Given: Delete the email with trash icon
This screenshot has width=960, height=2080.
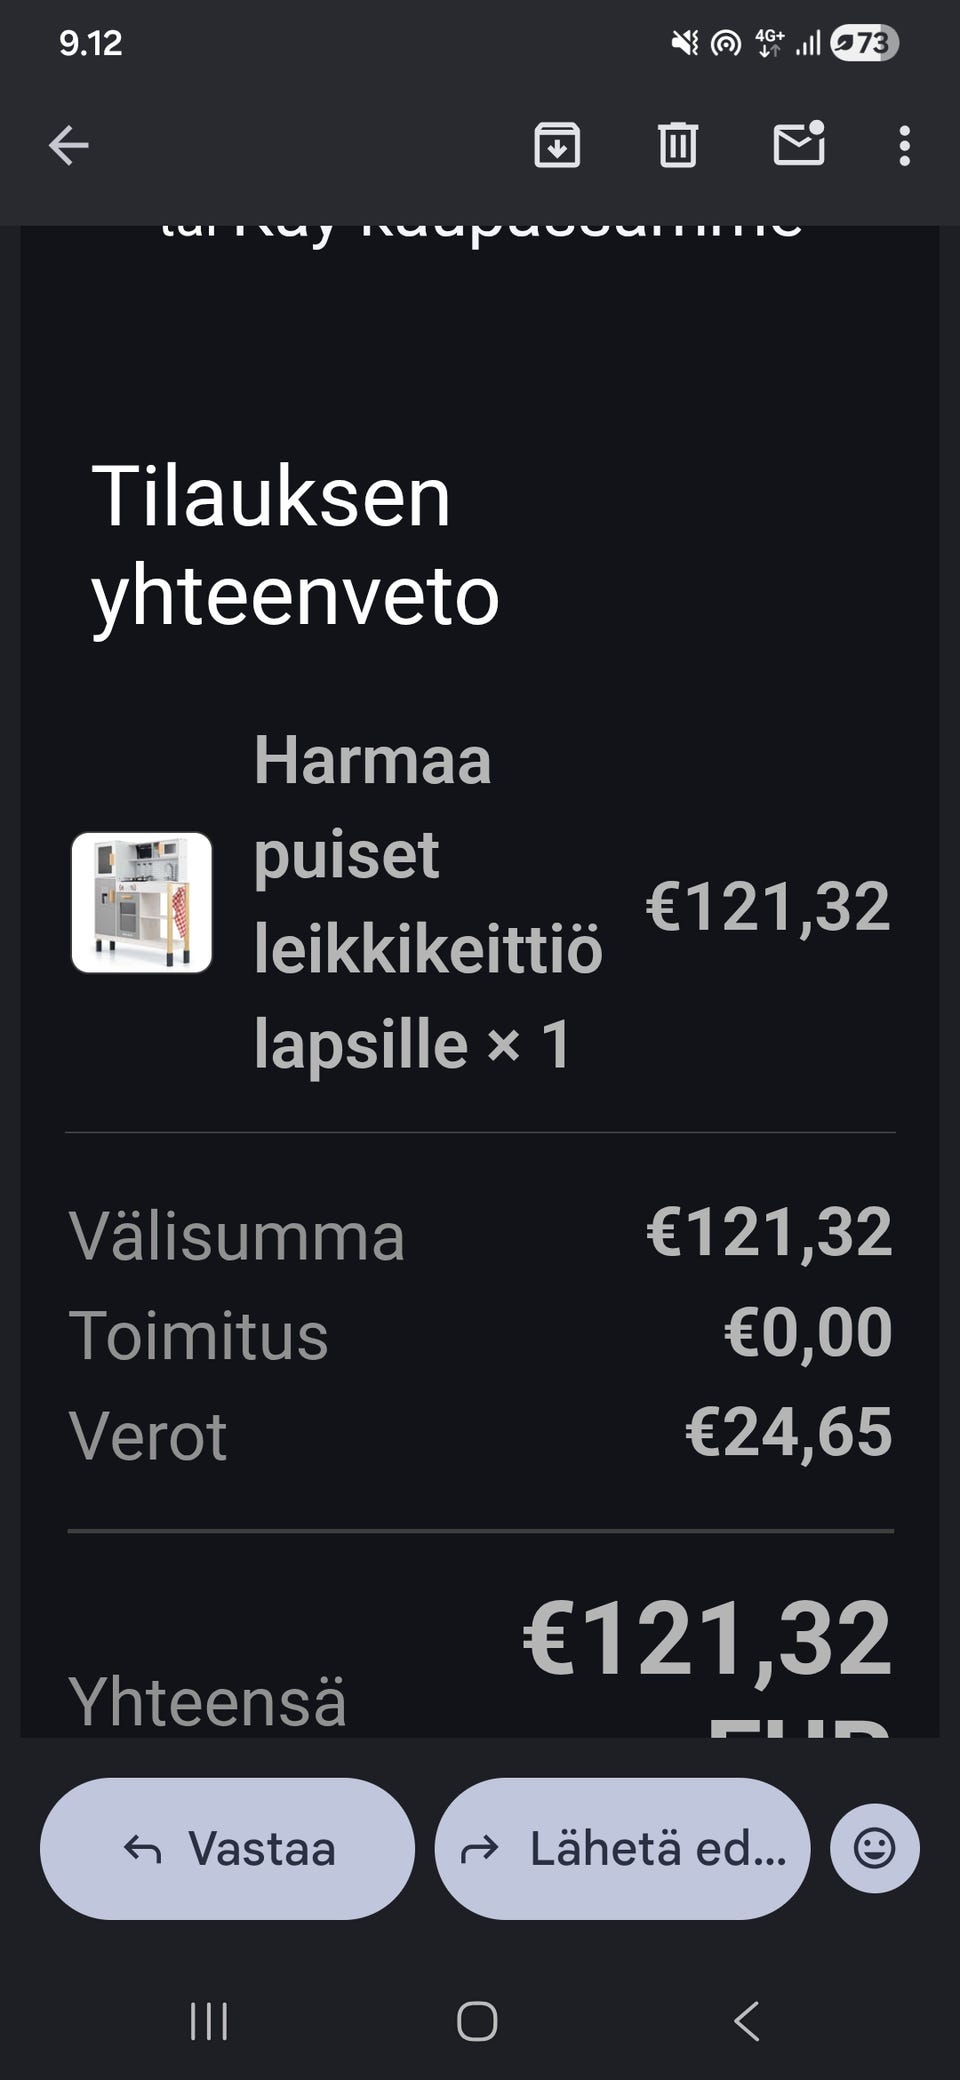Looking at the screenshot, I should (677, 146).
